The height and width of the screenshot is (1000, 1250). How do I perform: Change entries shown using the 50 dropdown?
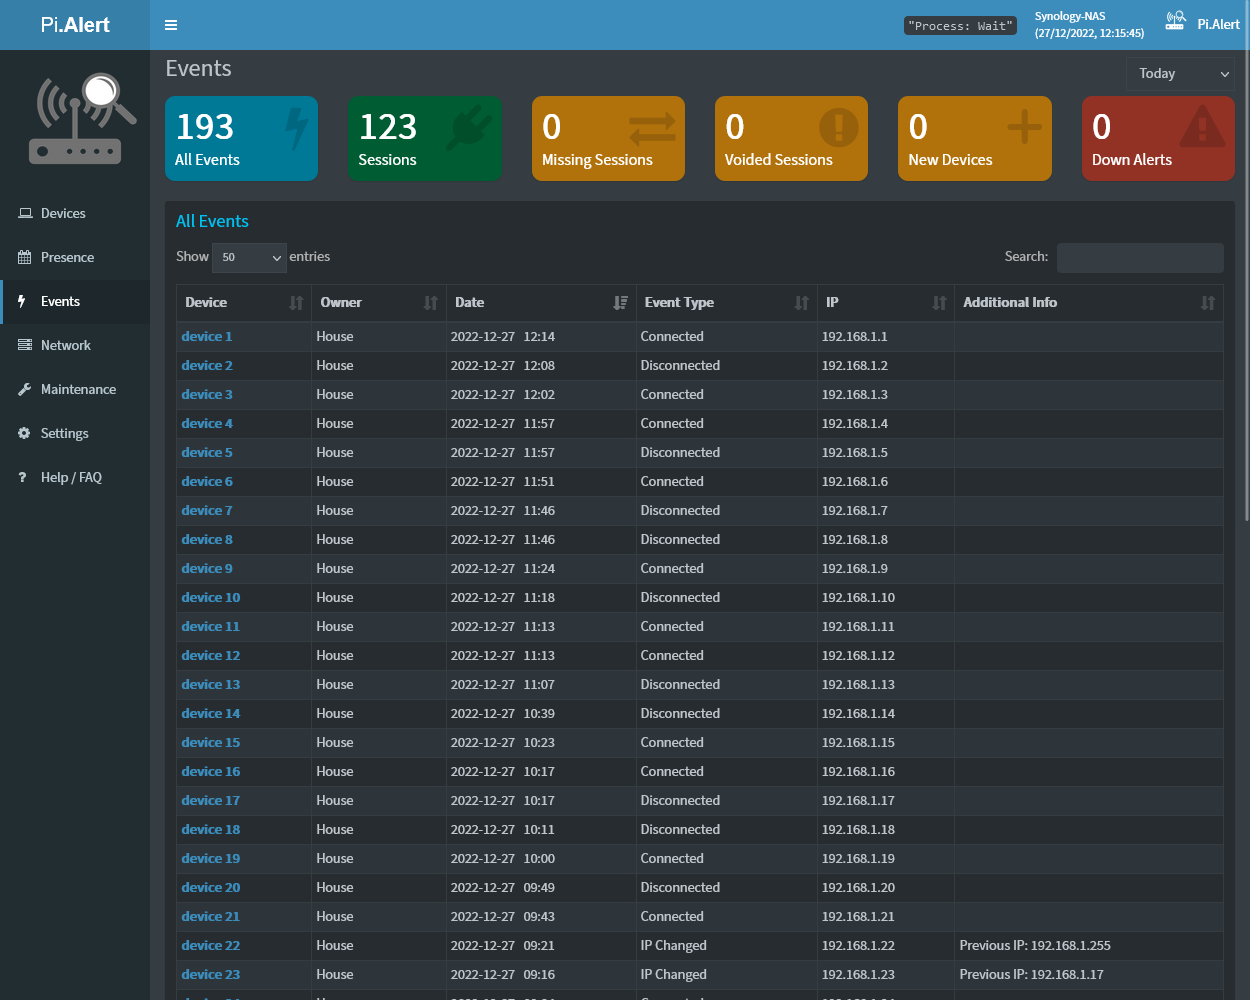[x=249, y=257]
